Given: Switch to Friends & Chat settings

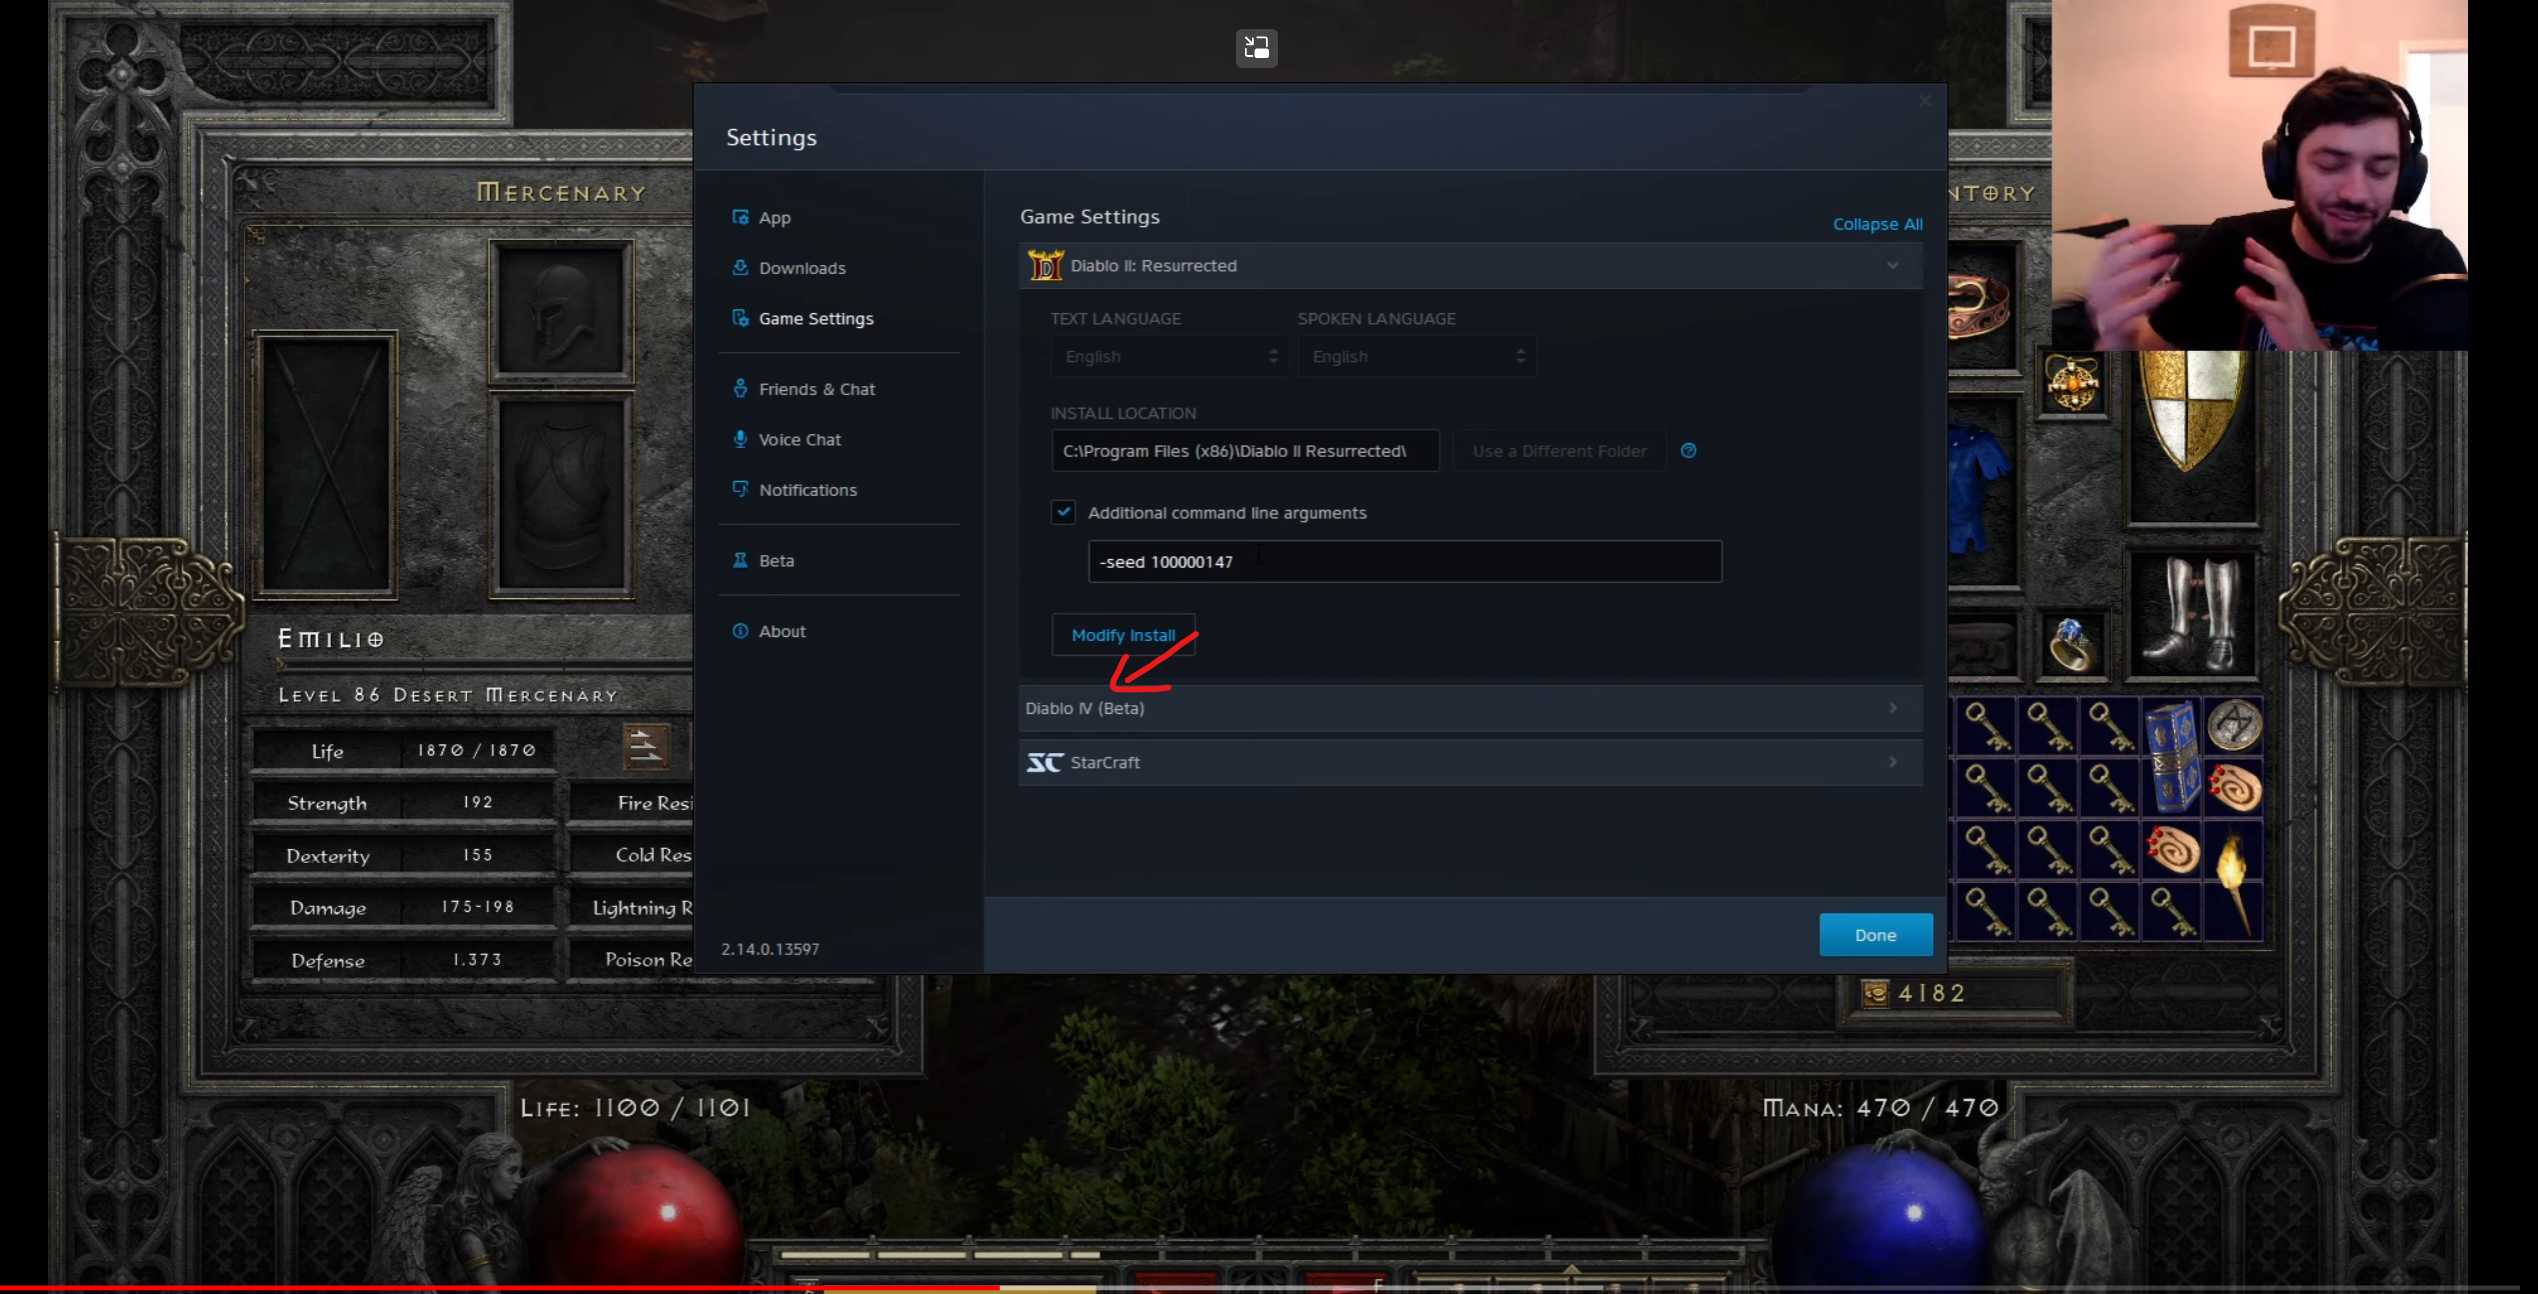Looking at the screenshot, I should 816,389.
